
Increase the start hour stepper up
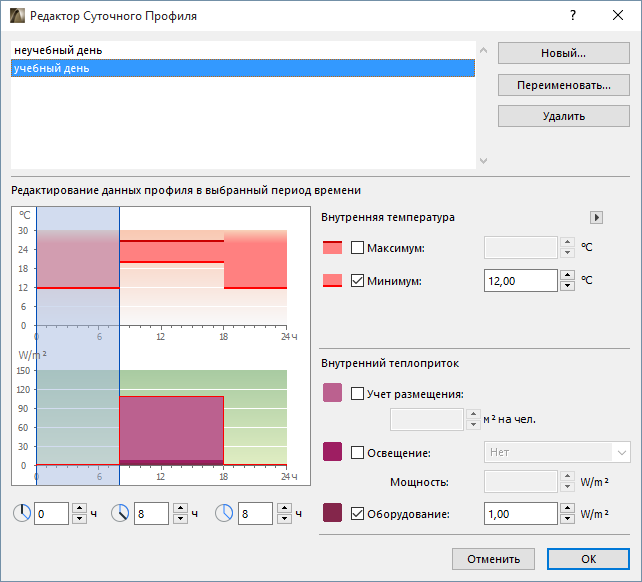79,508
